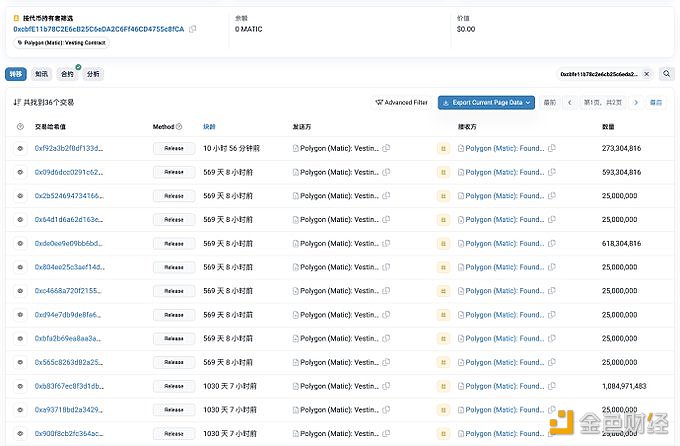Image resolution: width=680 pixels, height=446 pixels.
Task: Switch to the second tab in tab bar
Action: coord(42,74)
